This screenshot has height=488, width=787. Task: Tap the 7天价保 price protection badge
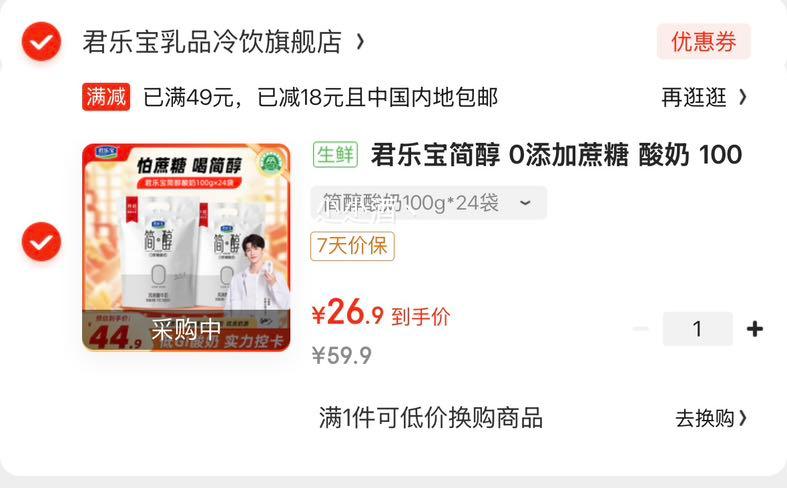coord(352,246)
